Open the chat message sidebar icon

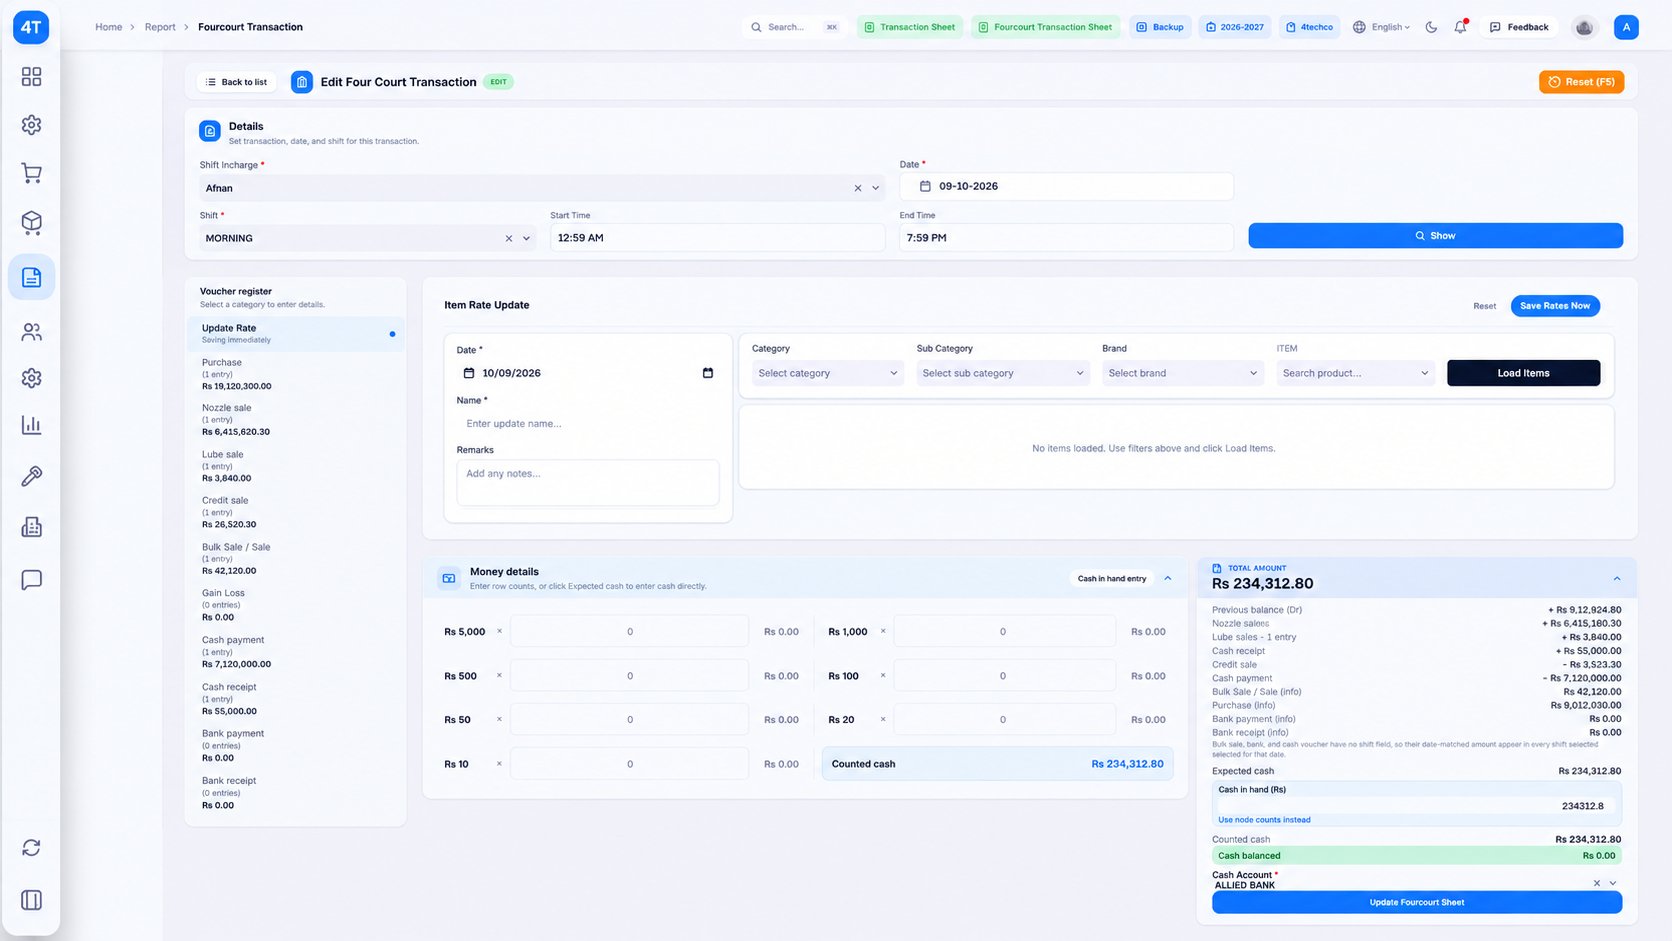coord(31,580)
